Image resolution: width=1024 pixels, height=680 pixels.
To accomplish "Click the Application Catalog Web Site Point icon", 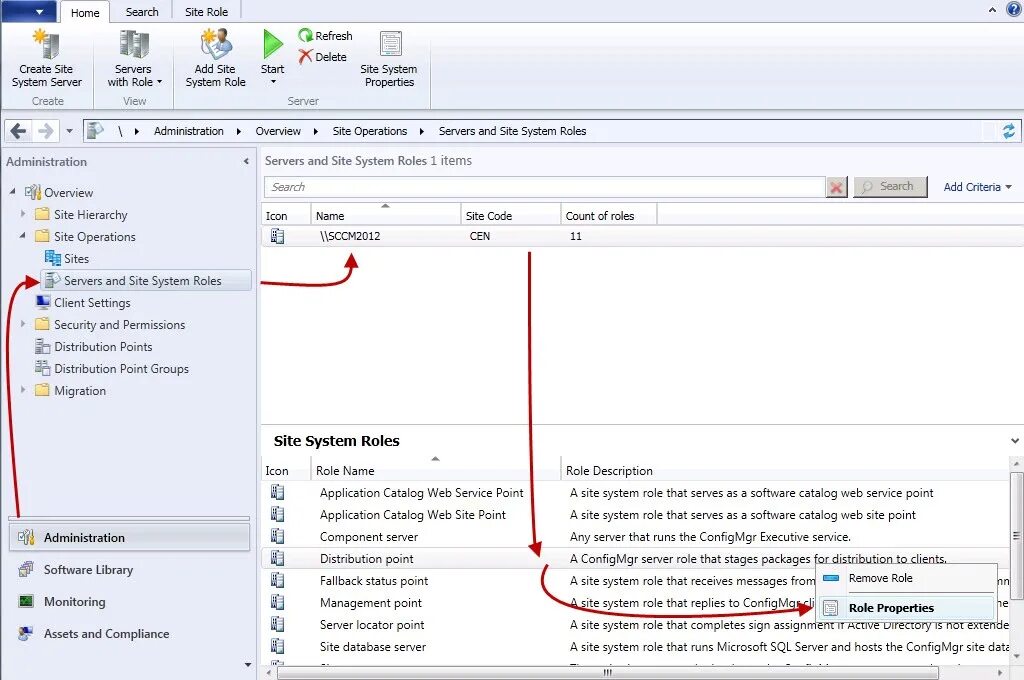I will 278,514.
